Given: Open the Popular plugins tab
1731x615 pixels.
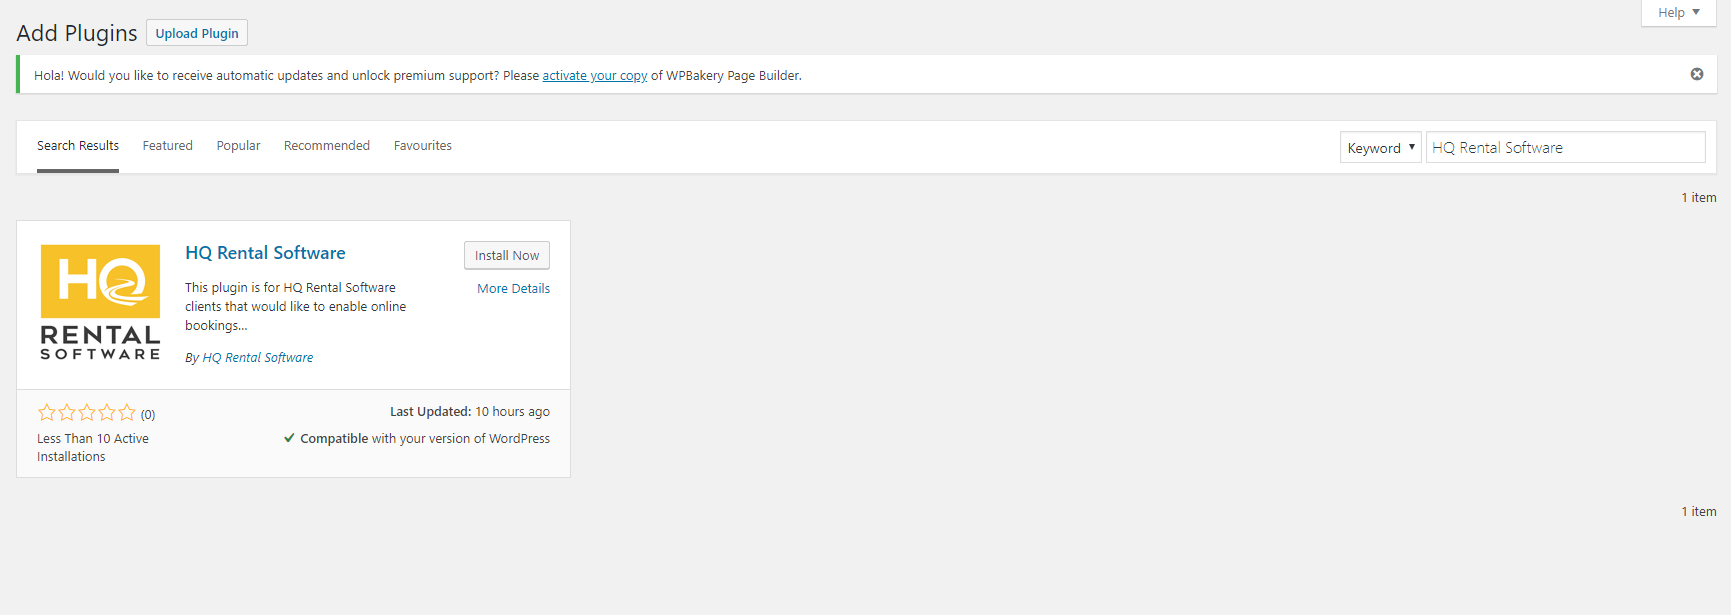Looking at the screenshot, I should tap(238, 146).
